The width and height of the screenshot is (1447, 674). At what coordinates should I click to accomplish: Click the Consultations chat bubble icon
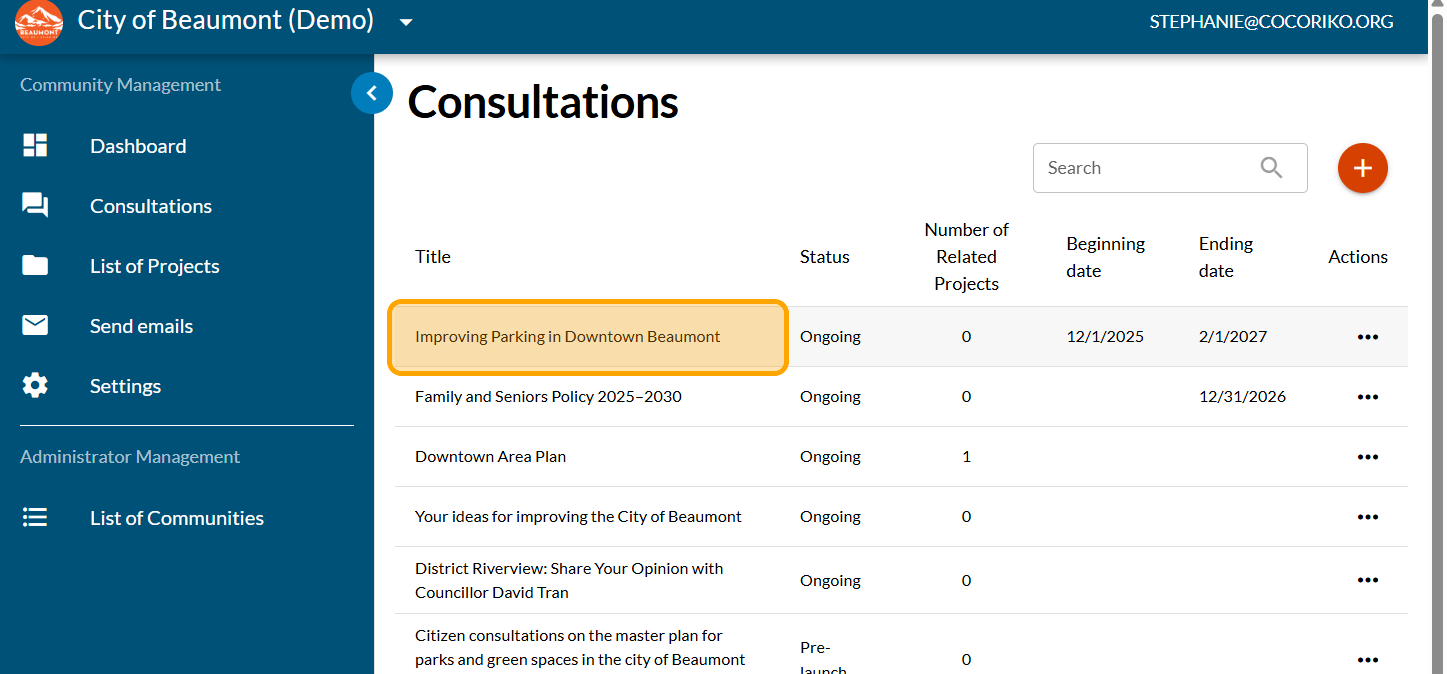coord(35,206)
